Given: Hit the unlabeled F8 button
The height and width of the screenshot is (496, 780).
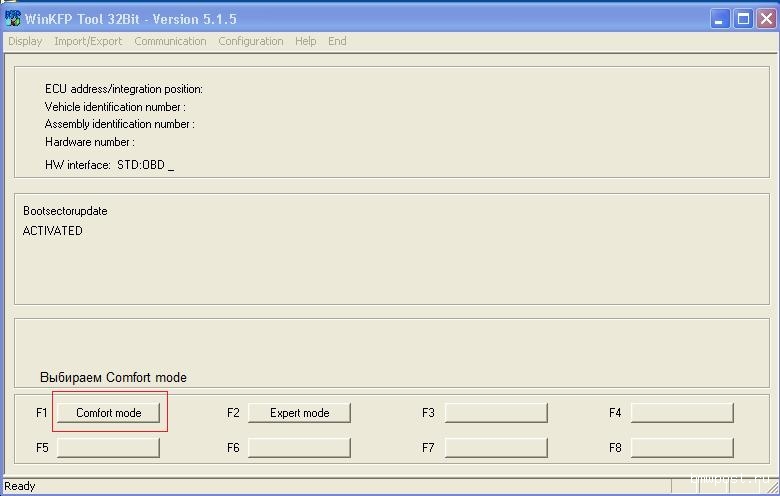Looking at the screenshot, I should pyautogui.click(x=682, y=448).
